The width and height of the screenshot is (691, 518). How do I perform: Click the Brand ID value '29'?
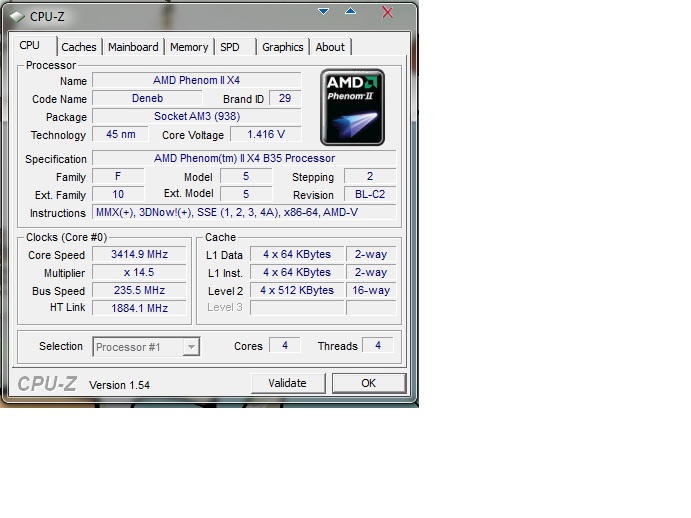tap(285, 98)
